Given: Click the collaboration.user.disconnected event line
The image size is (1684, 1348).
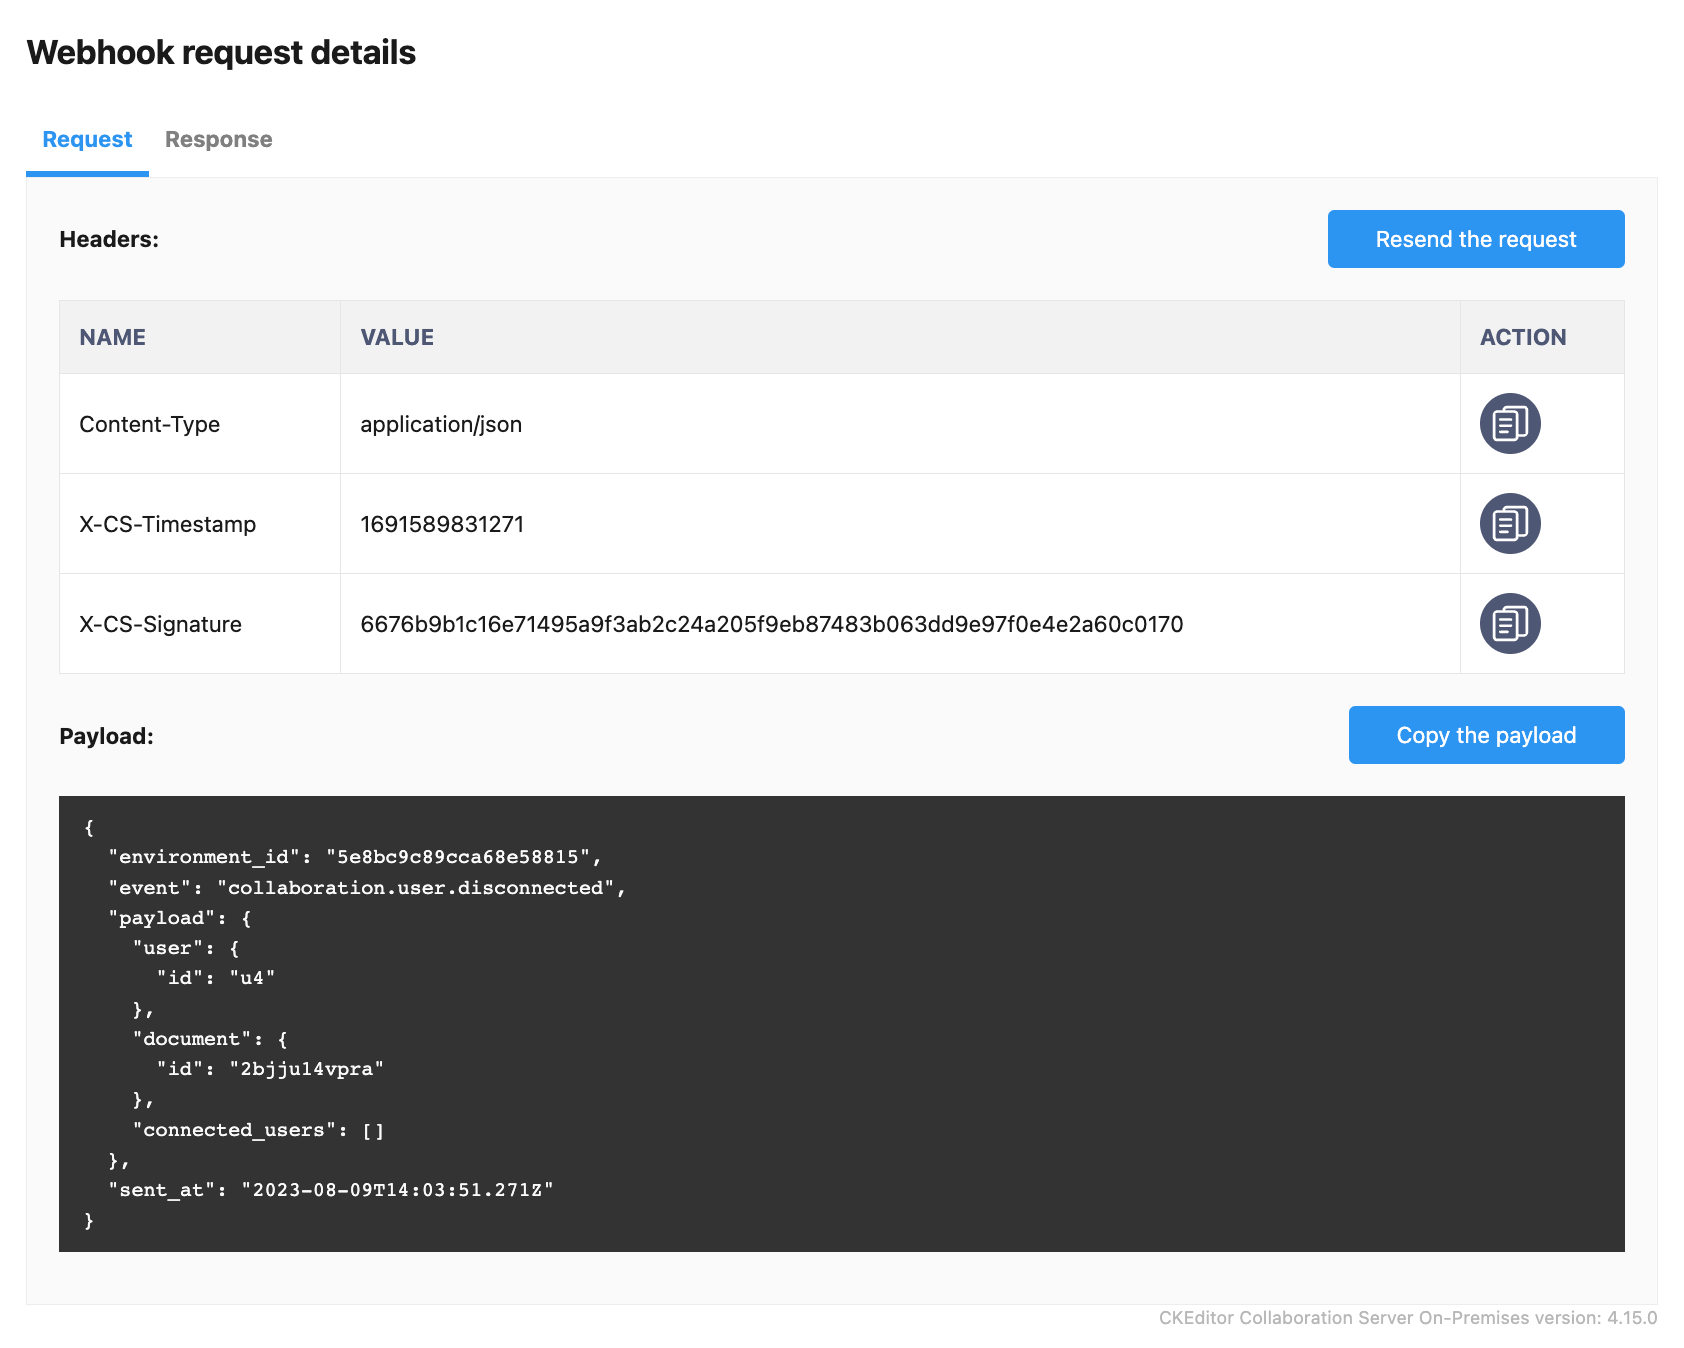Looking at the screenshot, I should pyautogui.click(x=367, y=888).
